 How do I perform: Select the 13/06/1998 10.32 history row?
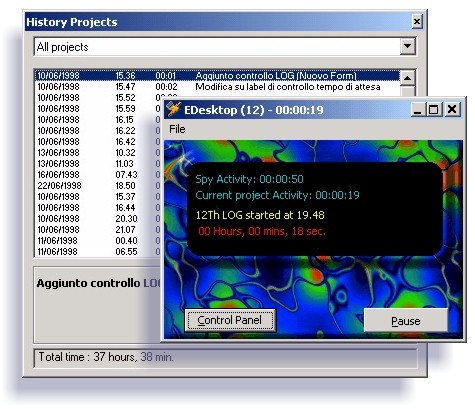tap(97, 153)
